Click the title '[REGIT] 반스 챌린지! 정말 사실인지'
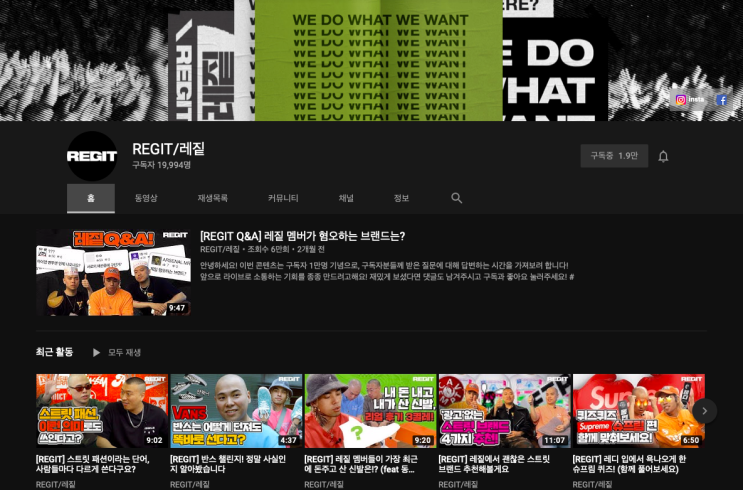 228,464
